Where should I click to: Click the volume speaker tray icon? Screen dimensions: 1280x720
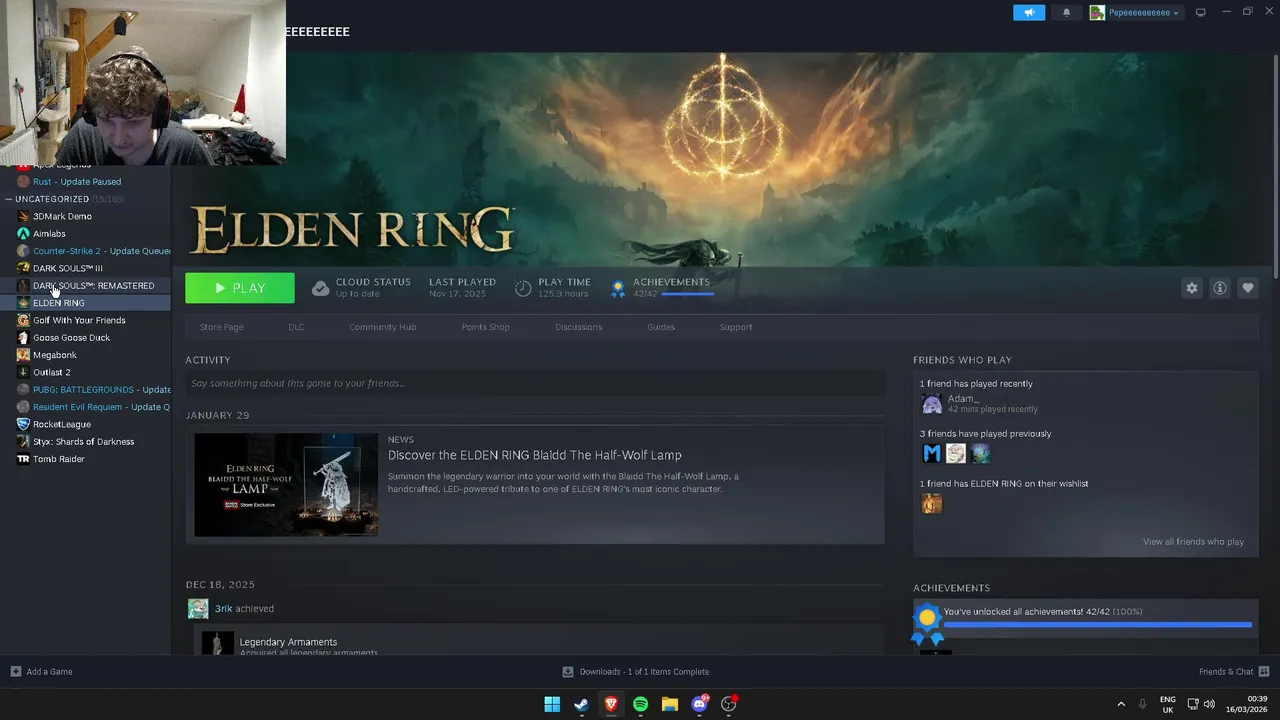[1209, 704]
